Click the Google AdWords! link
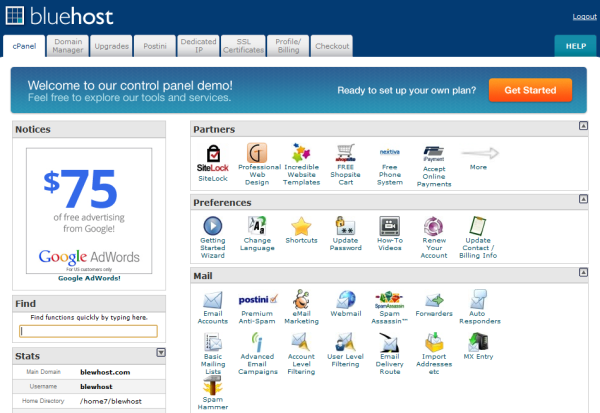This screenshot has height=413, width=600. [89, 278]
